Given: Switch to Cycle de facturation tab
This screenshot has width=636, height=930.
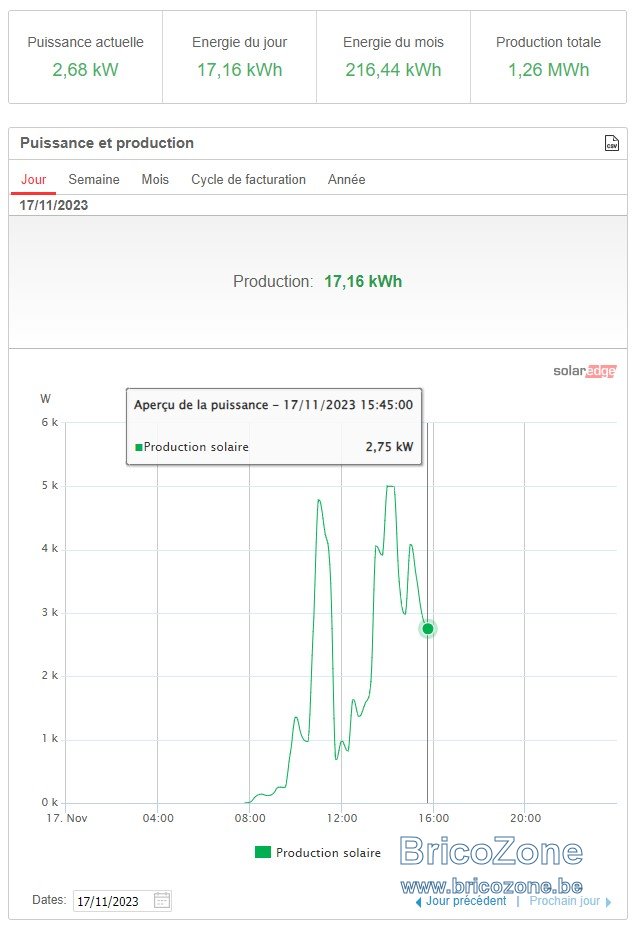Looking at the screenshot, I should tap(248, 179).
